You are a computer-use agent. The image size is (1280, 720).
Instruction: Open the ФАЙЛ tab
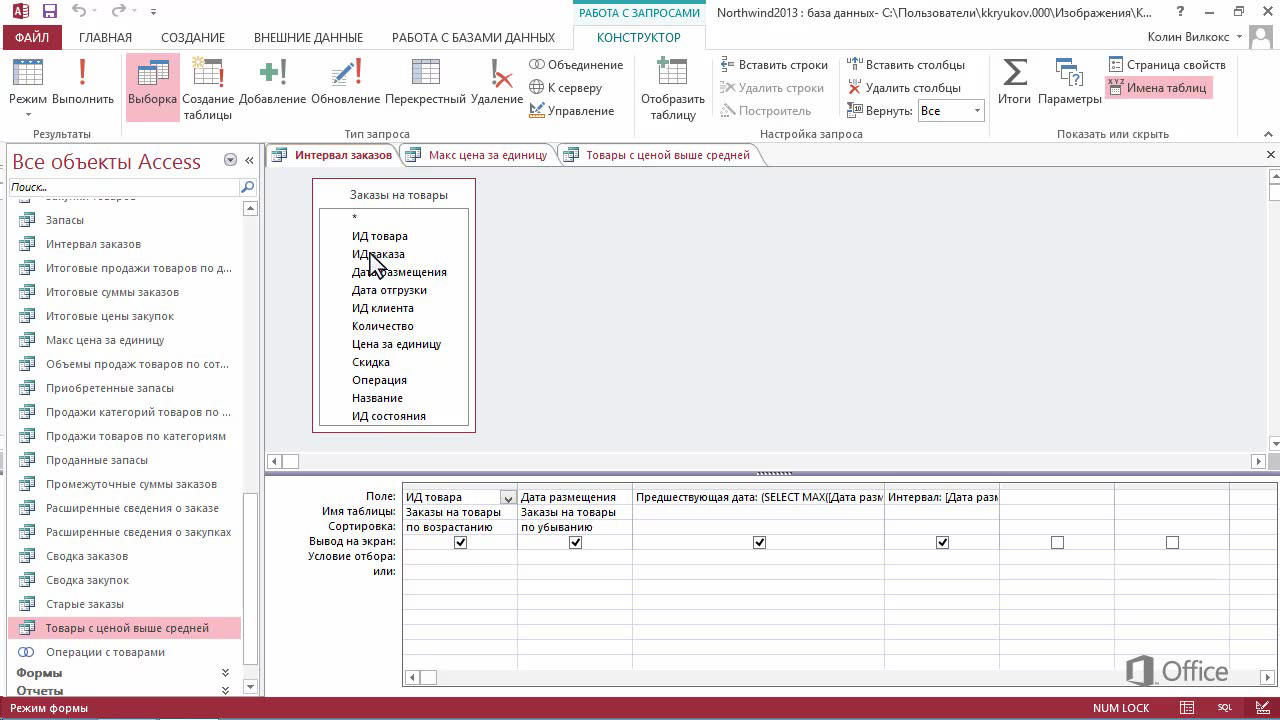[x=32, y=37]
